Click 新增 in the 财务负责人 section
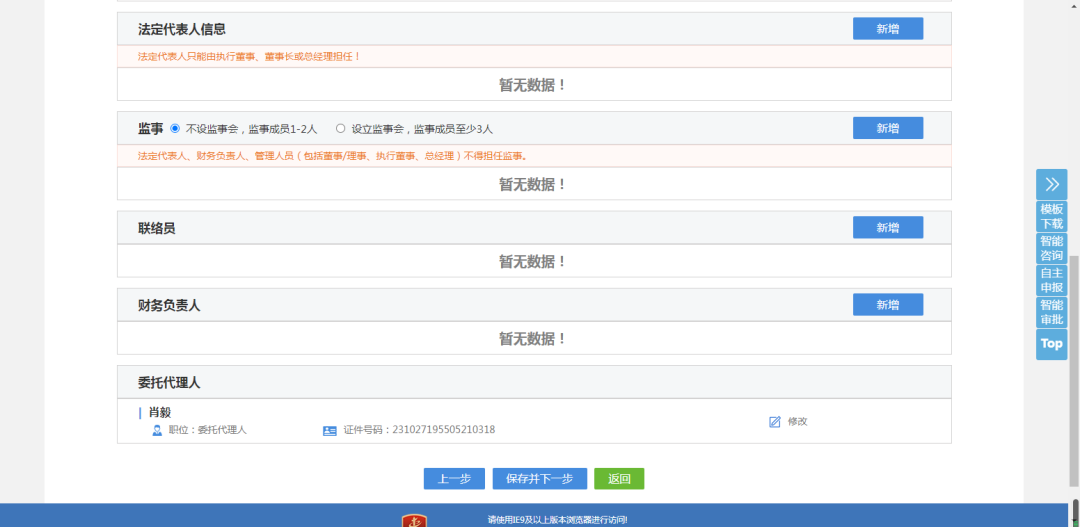Screen dimensions: 1080x527 (888, 304)
